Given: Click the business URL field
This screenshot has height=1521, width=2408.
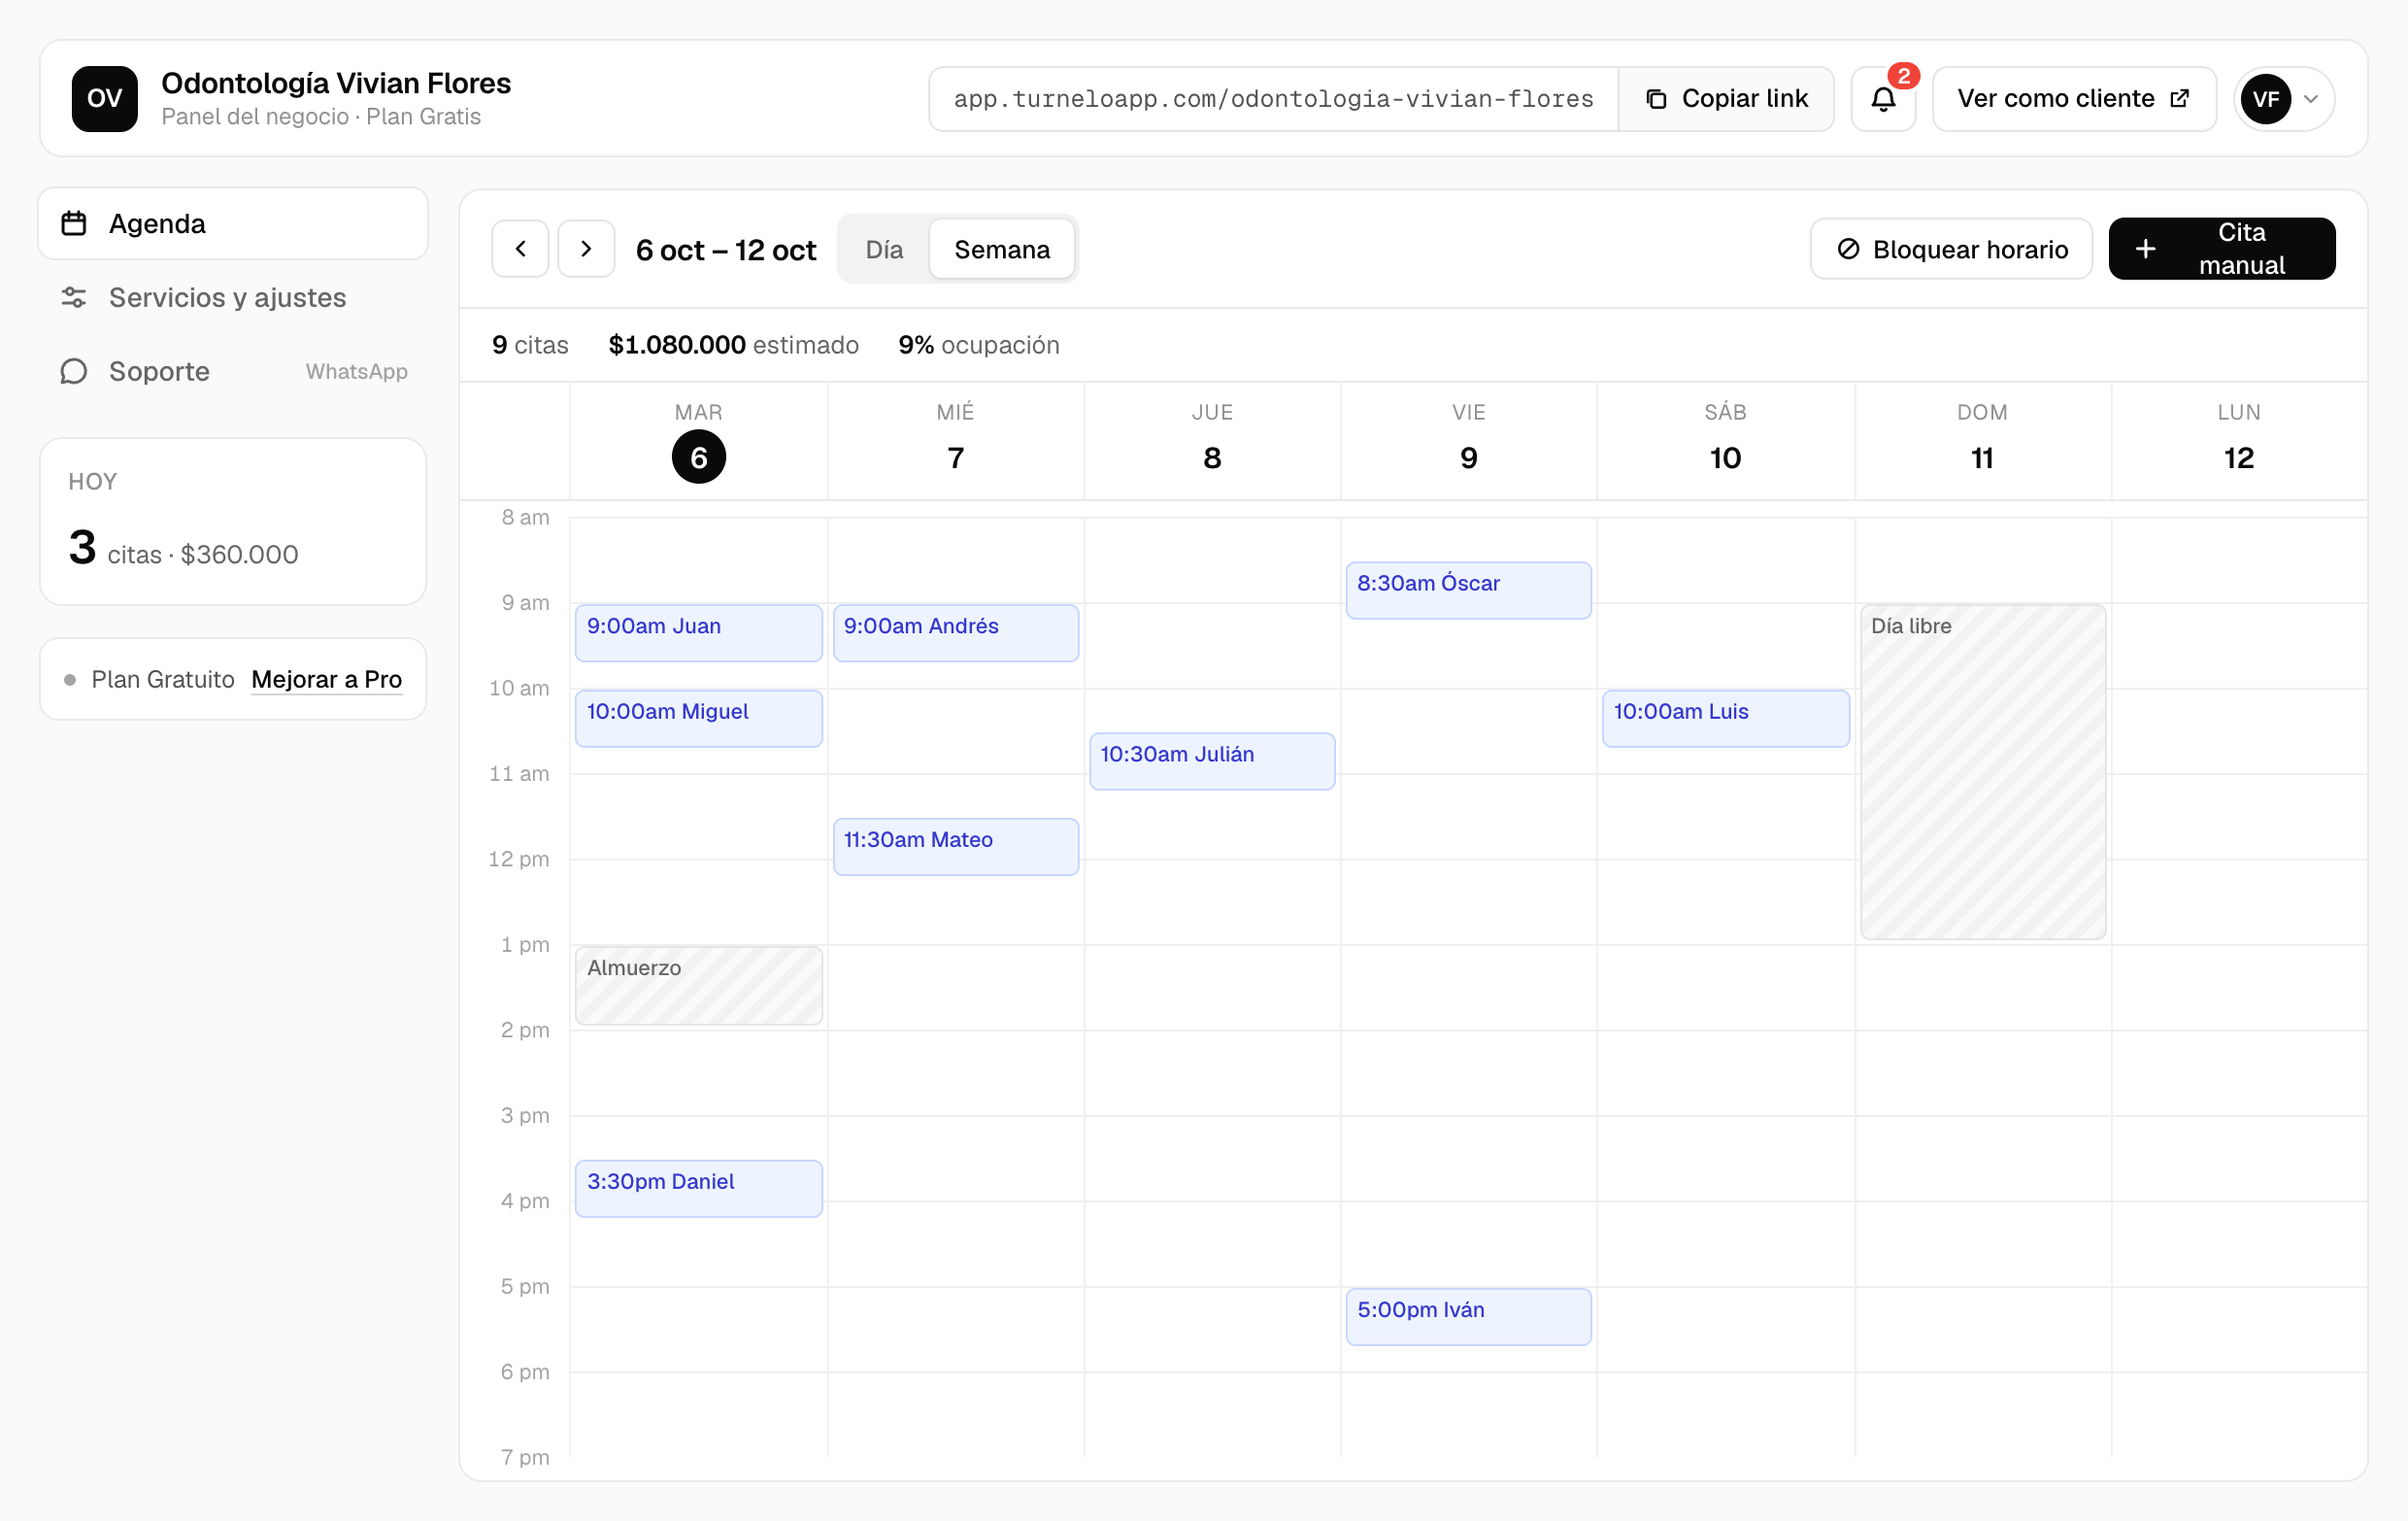Looking at the screenshot, I should click(1273, 98).
